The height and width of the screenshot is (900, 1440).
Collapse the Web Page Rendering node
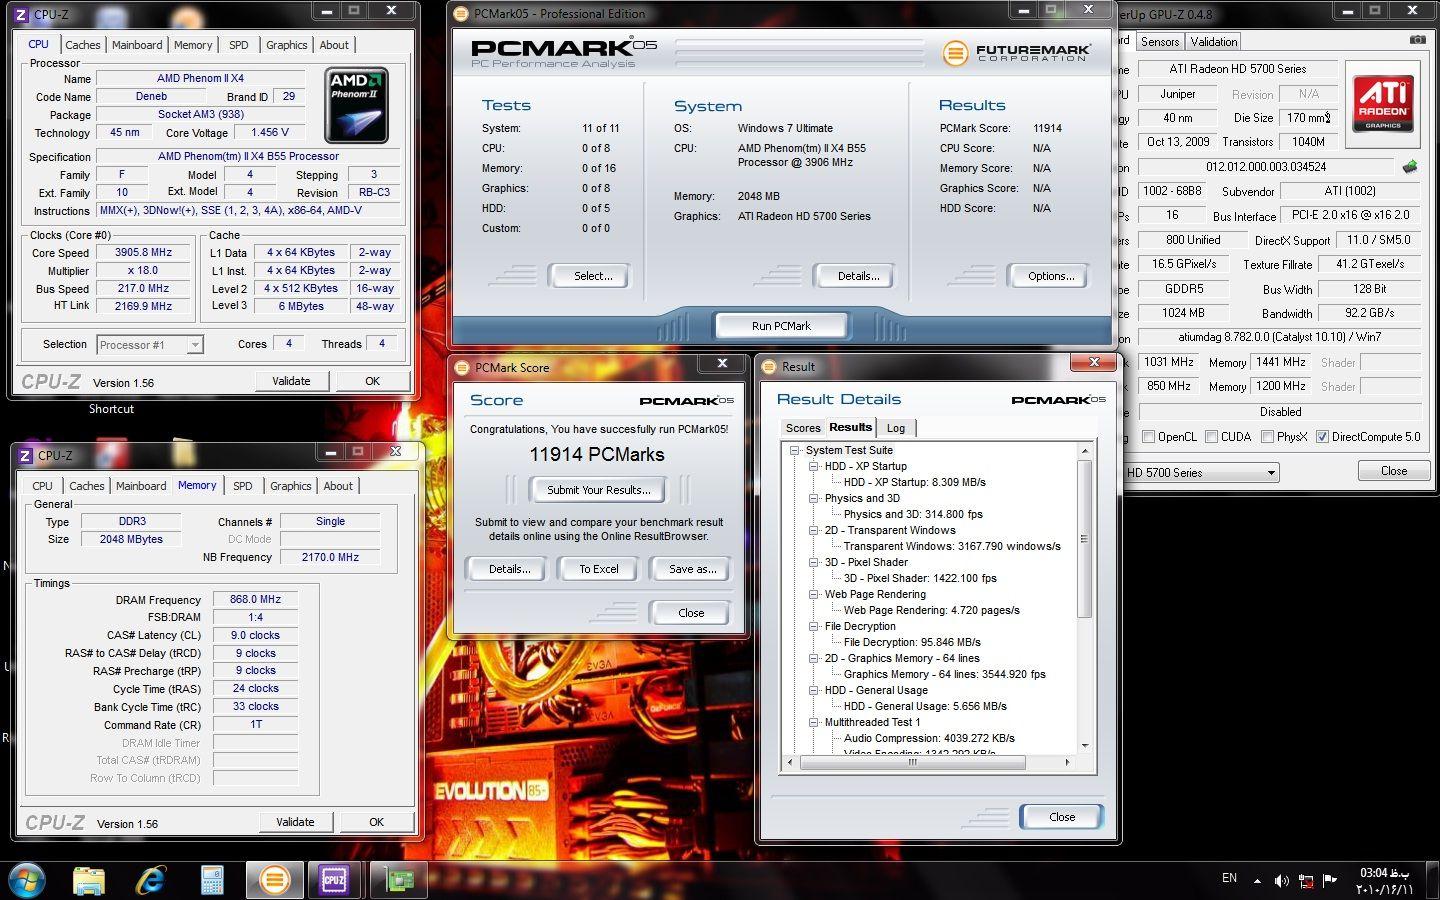pyautogui.click(x=814, y=594)
